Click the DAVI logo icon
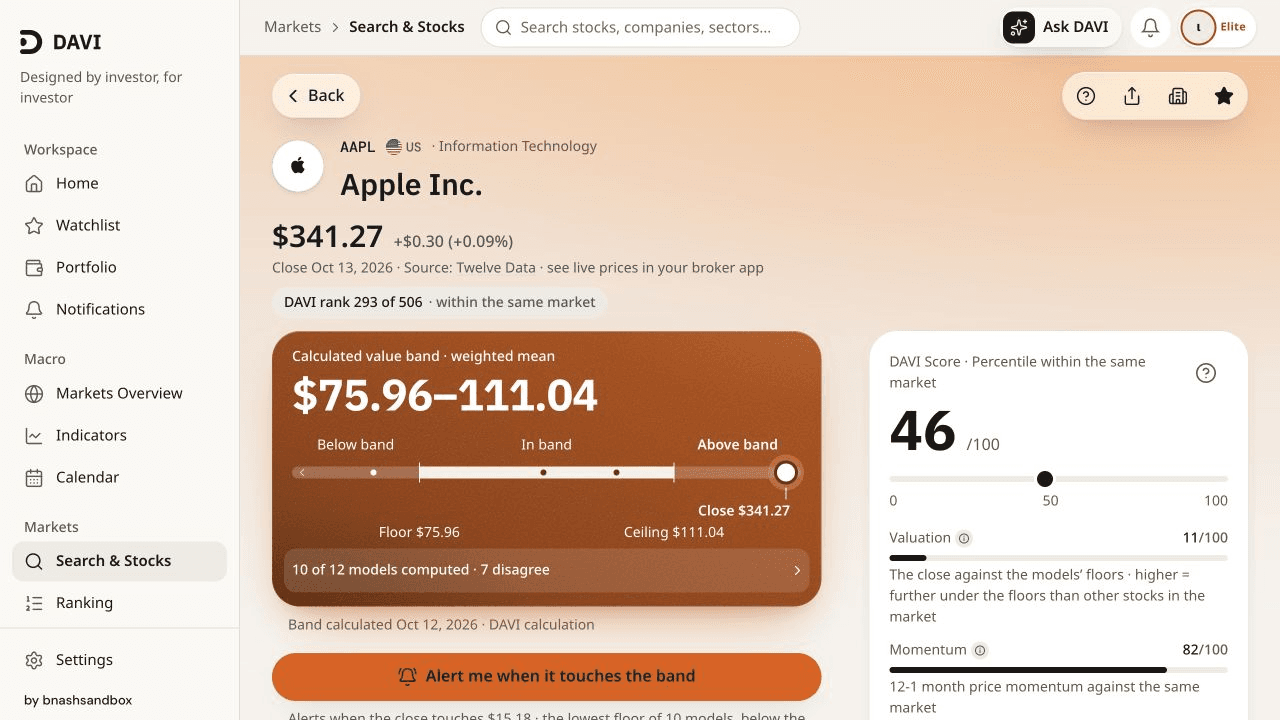Viewport: 1280px width, 720px height. (31, 42)
